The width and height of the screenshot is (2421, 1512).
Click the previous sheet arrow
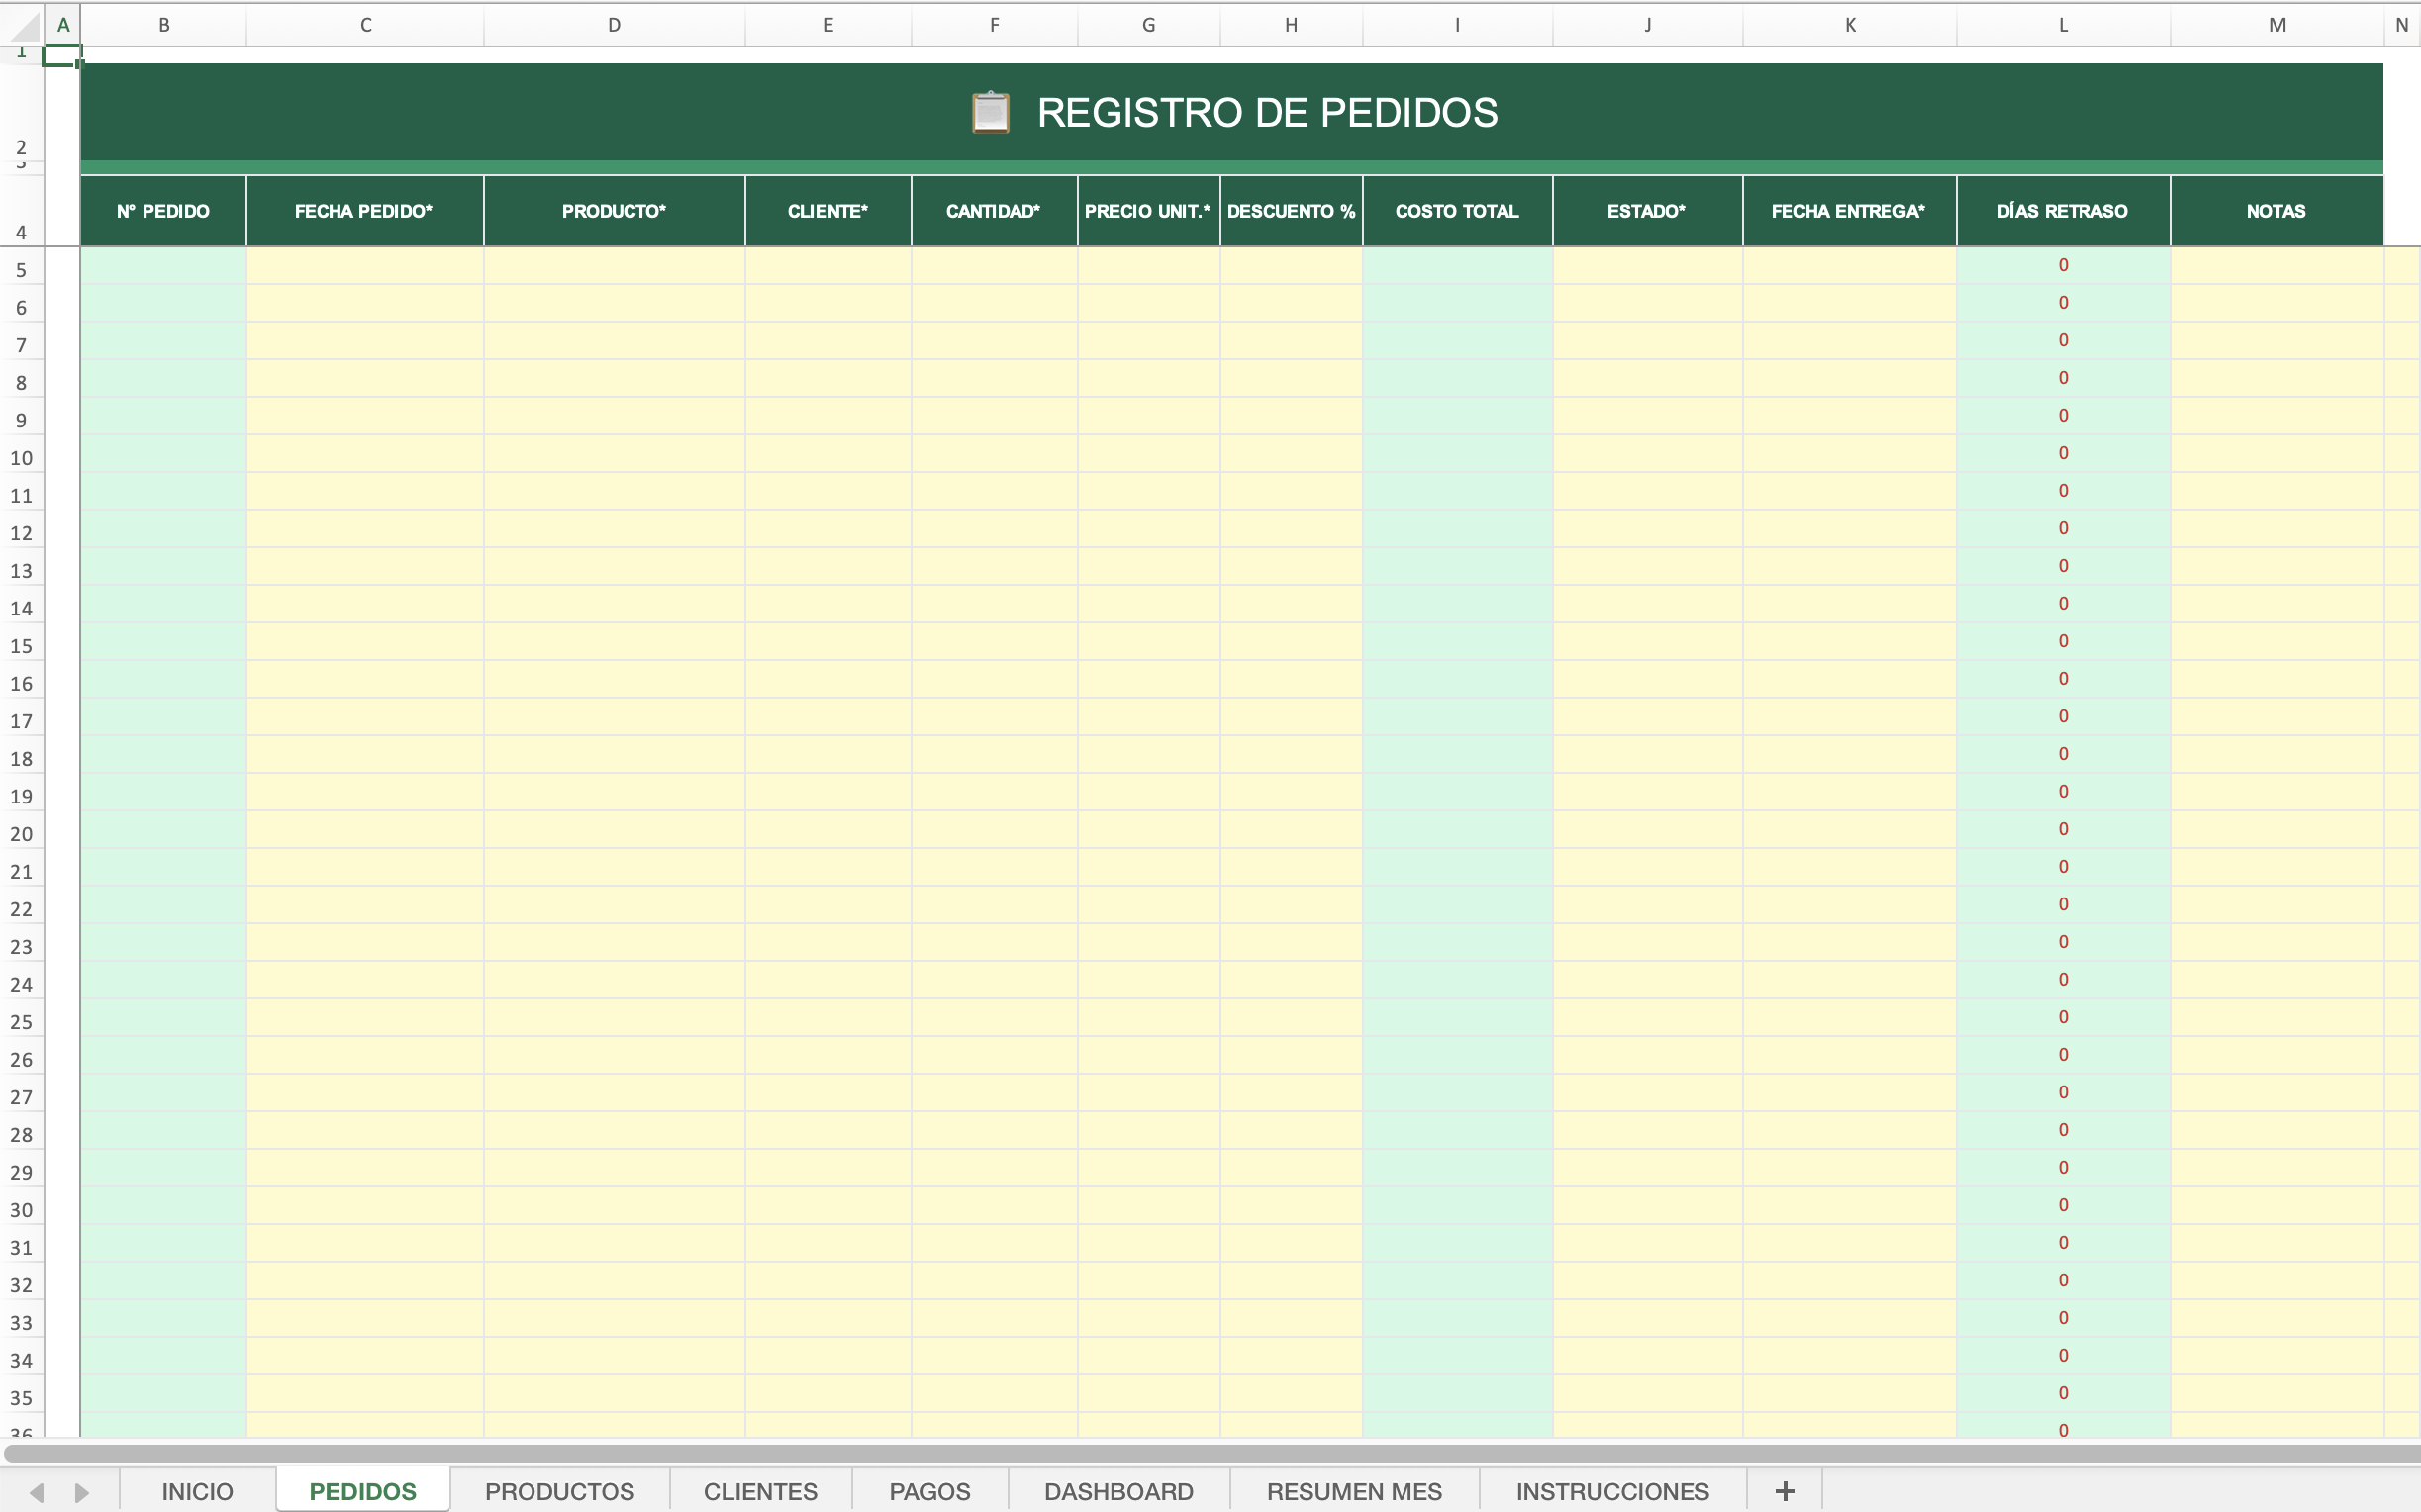point(37,1492)
